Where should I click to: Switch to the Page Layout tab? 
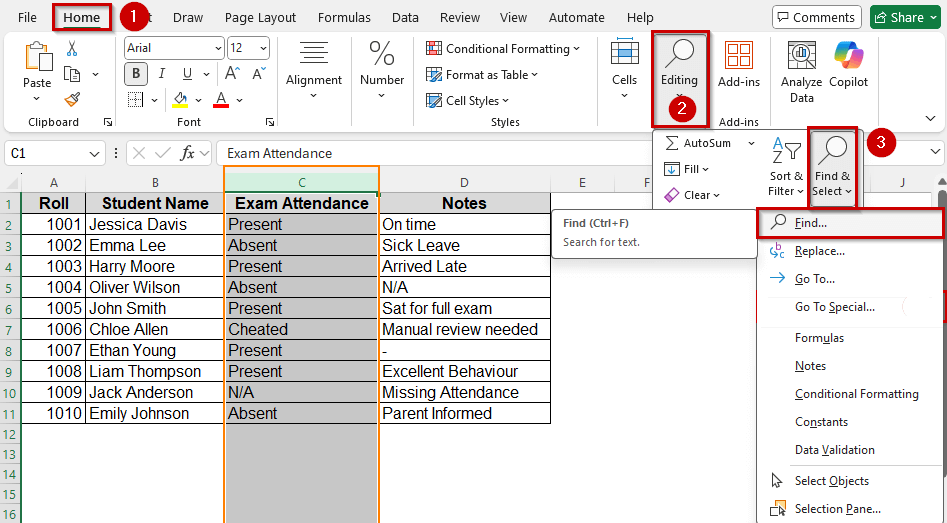point(260,17)
